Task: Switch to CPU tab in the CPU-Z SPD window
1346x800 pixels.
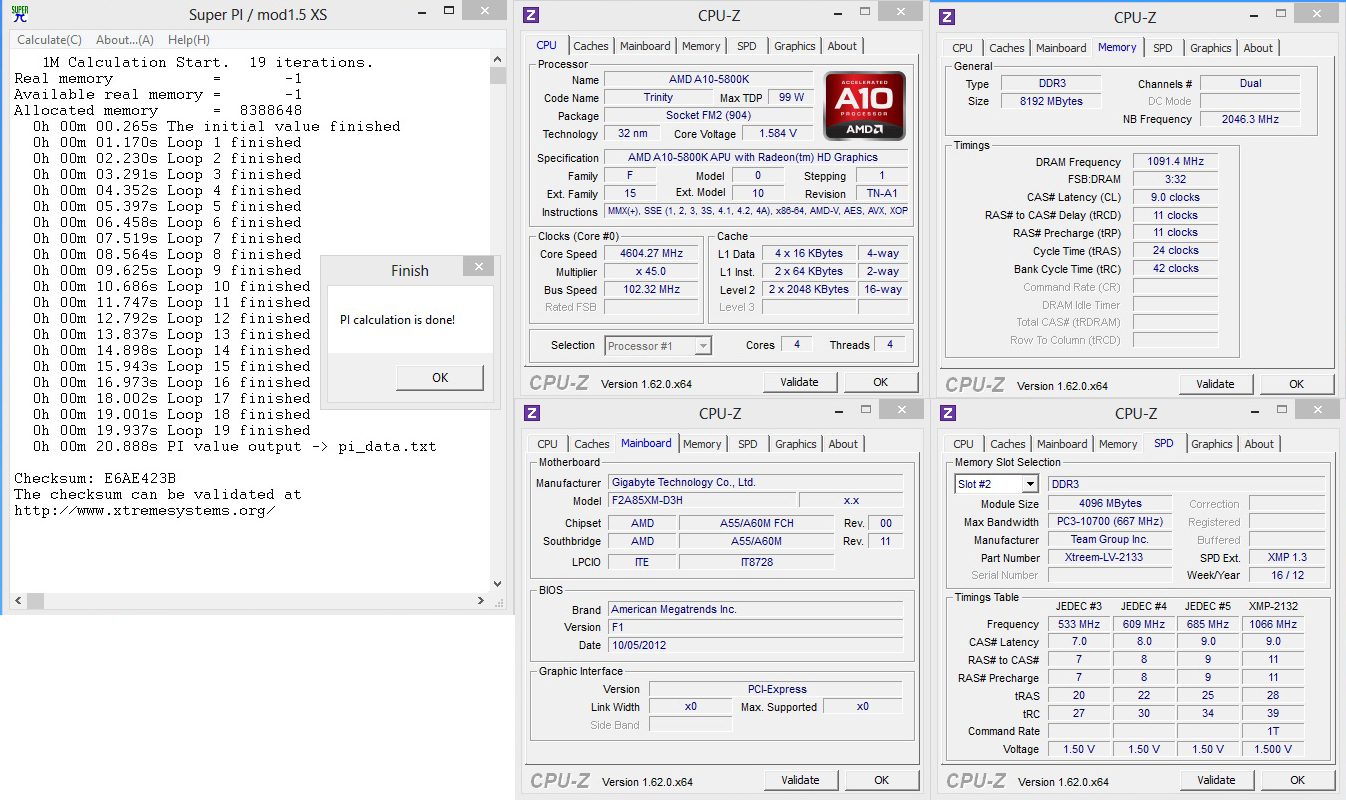Action: click(x=964, y=444)
